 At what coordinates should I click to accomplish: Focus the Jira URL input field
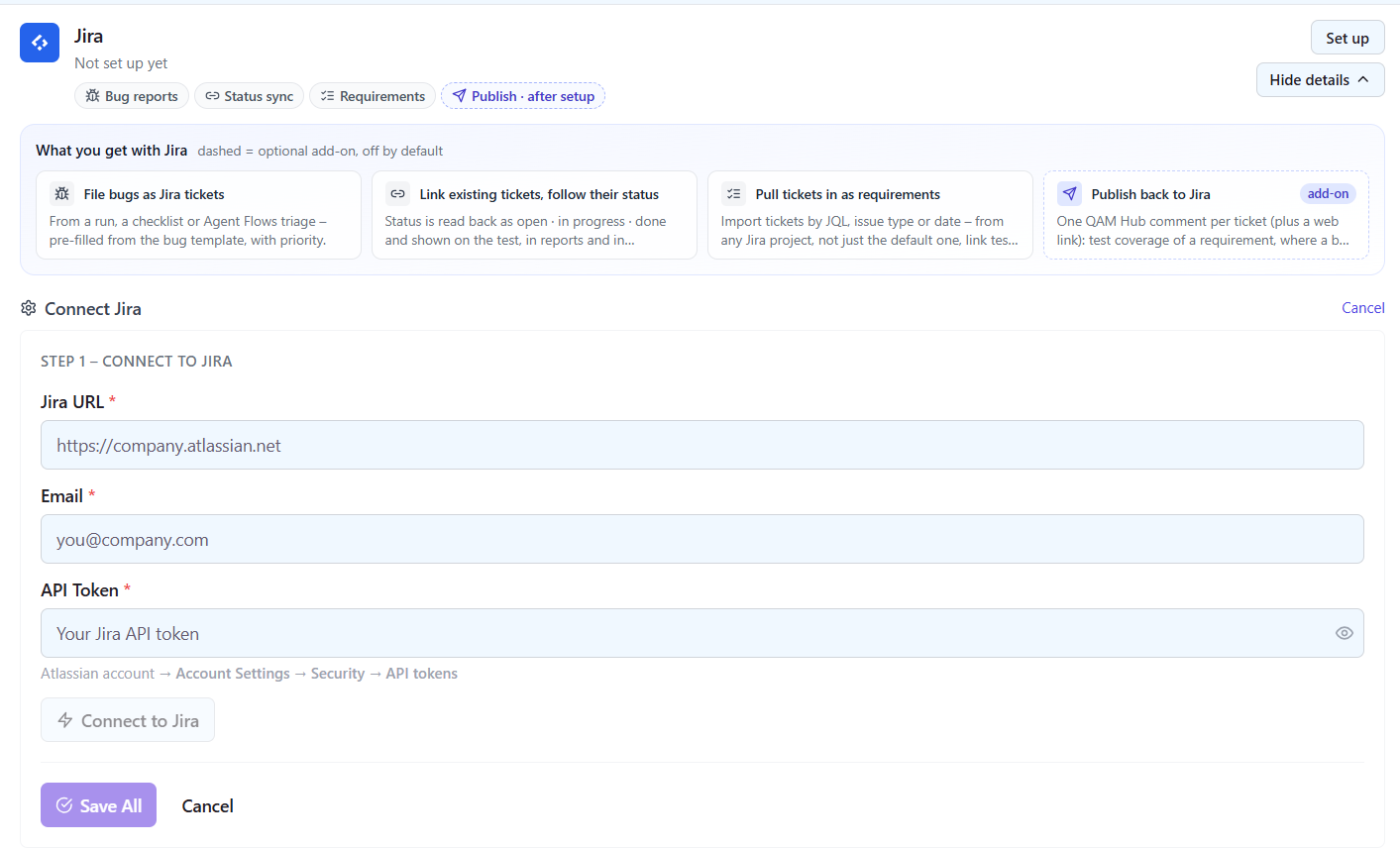click(x=702, y=445)
